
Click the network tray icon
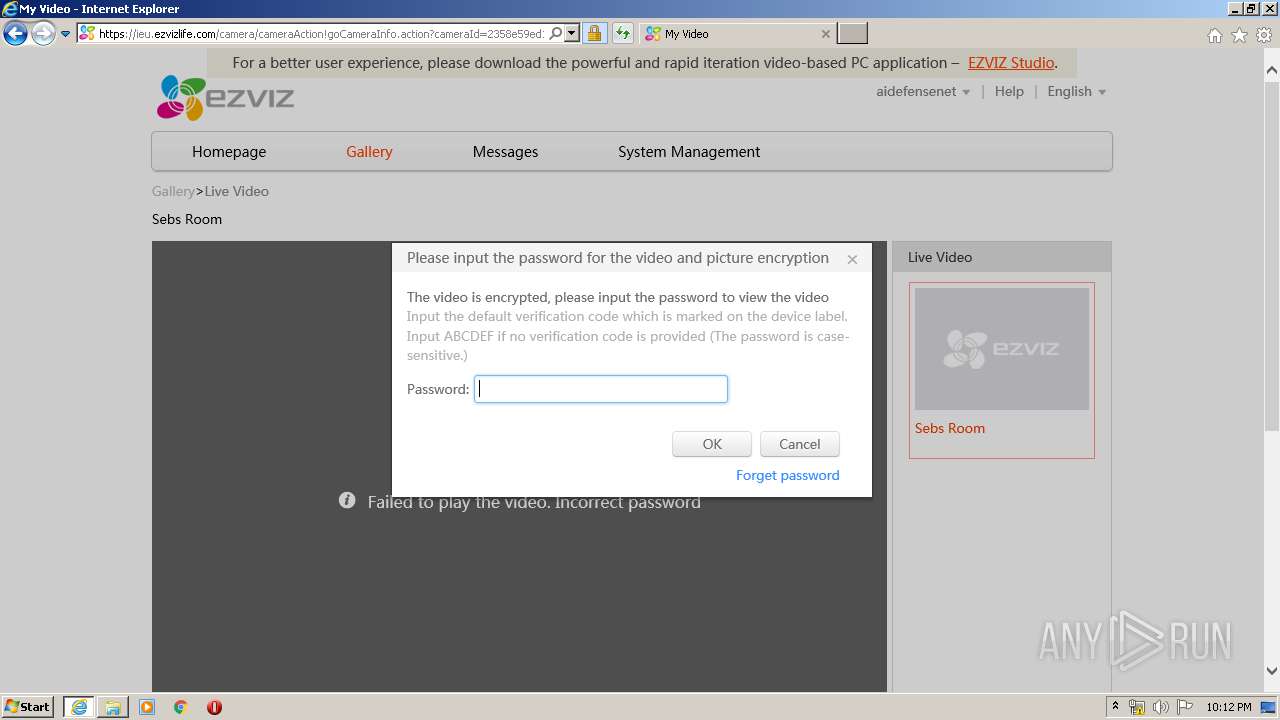coord(1137,707)
